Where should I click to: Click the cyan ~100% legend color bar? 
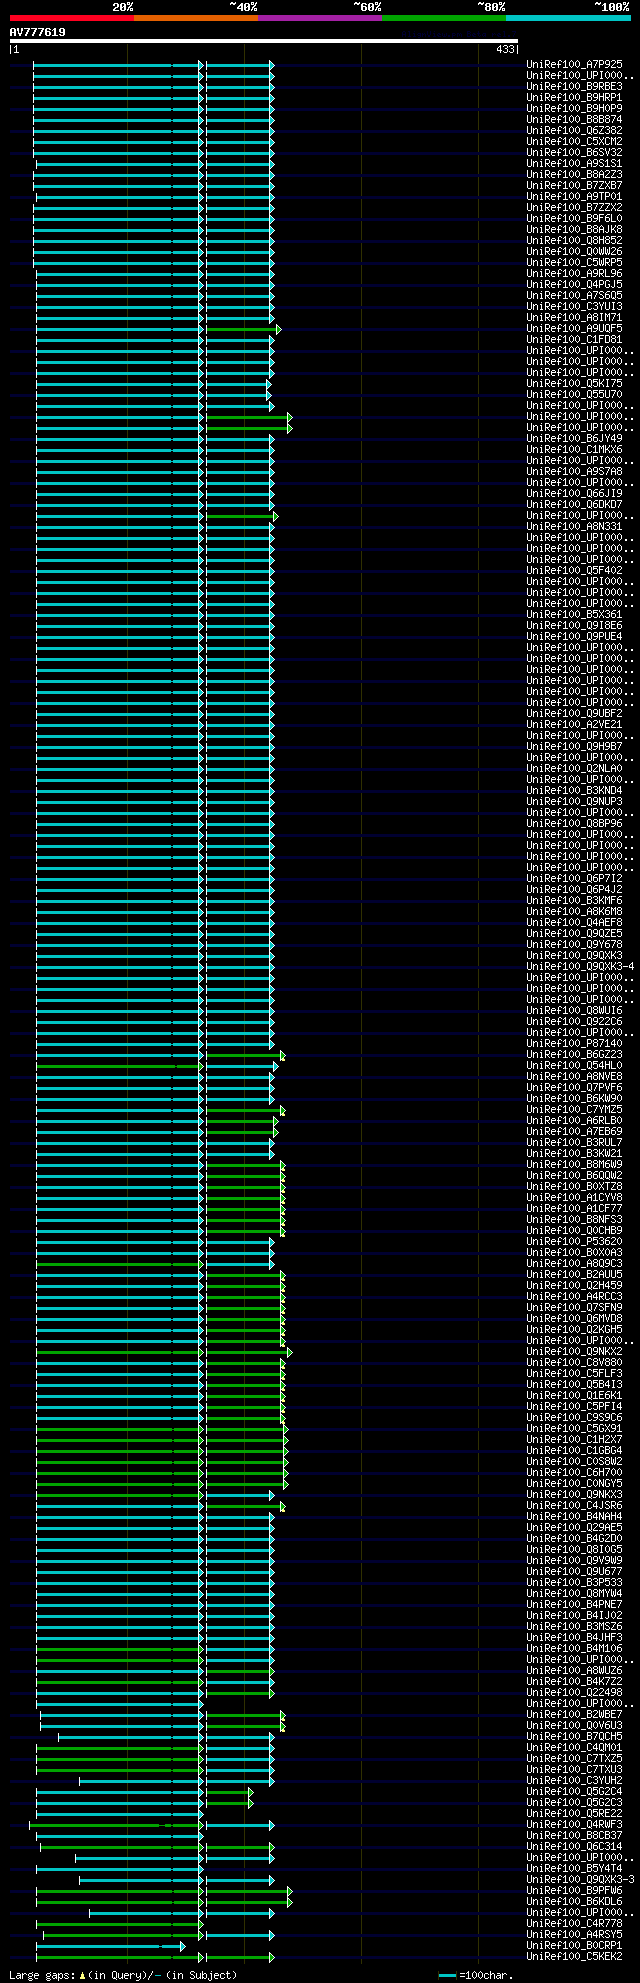[568, 17]
